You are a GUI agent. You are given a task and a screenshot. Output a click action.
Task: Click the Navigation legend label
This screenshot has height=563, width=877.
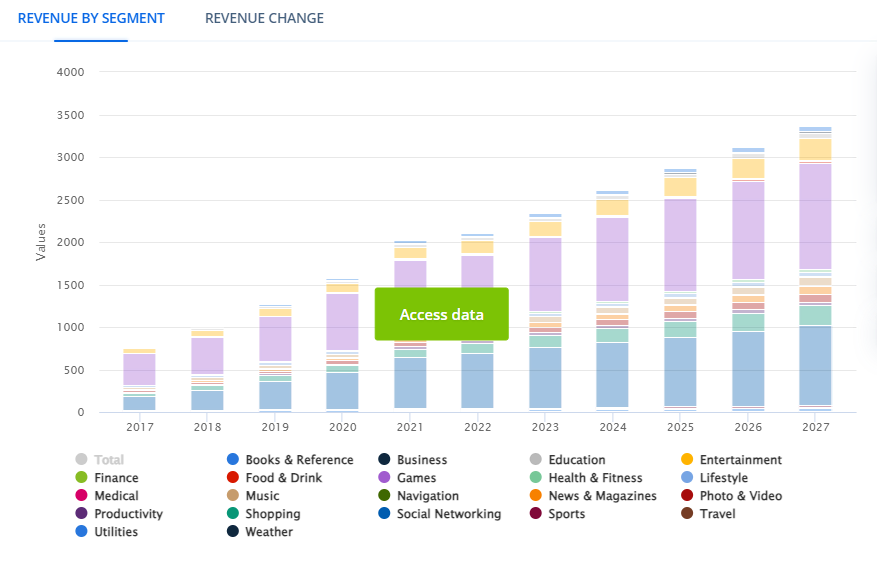coord(428,496)
